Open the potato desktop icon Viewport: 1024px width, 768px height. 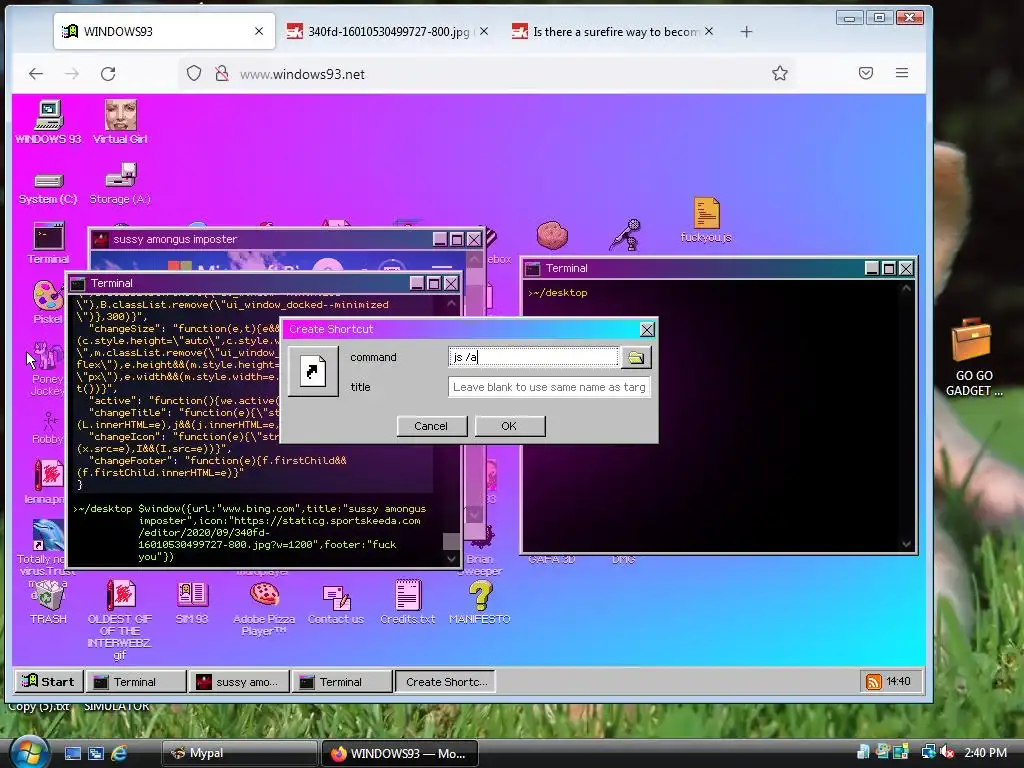click(552, 236)
